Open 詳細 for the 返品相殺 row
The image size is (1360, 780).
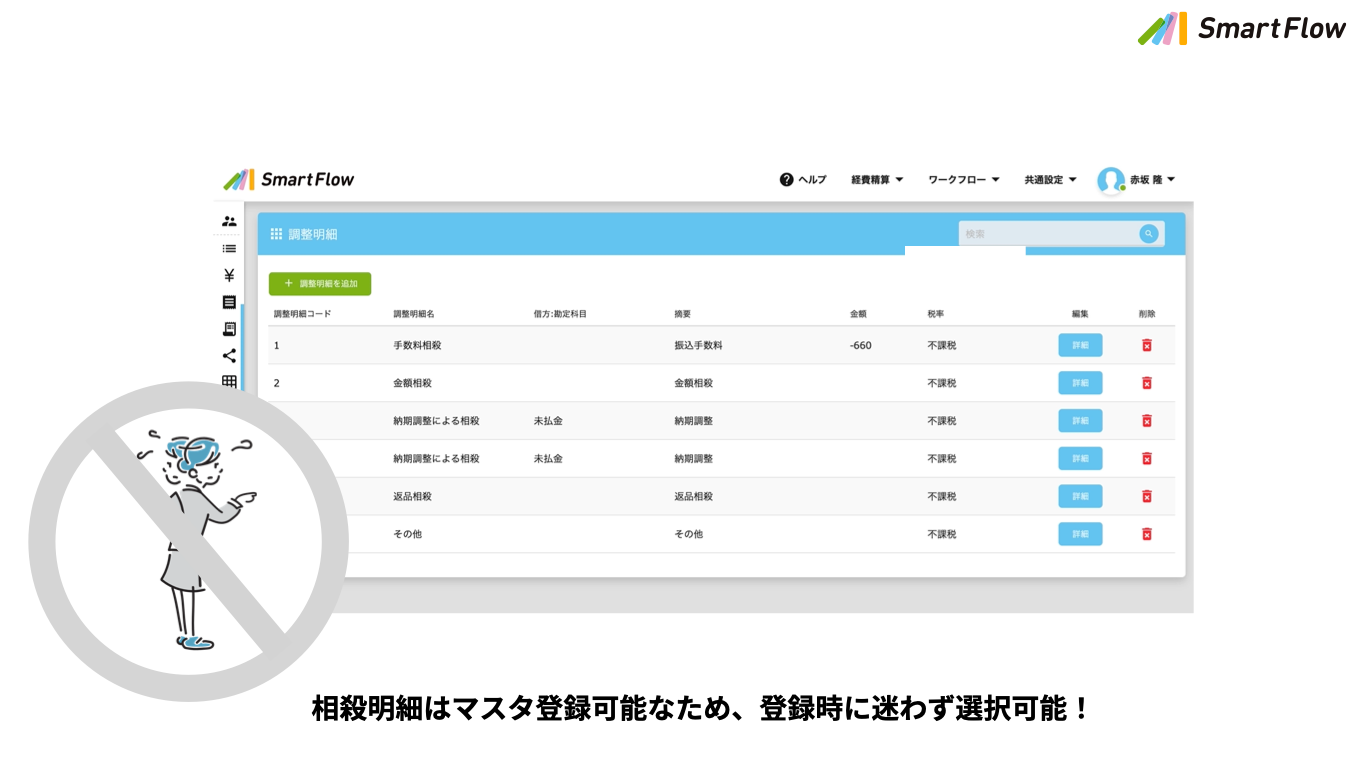tap(1080, 496)
